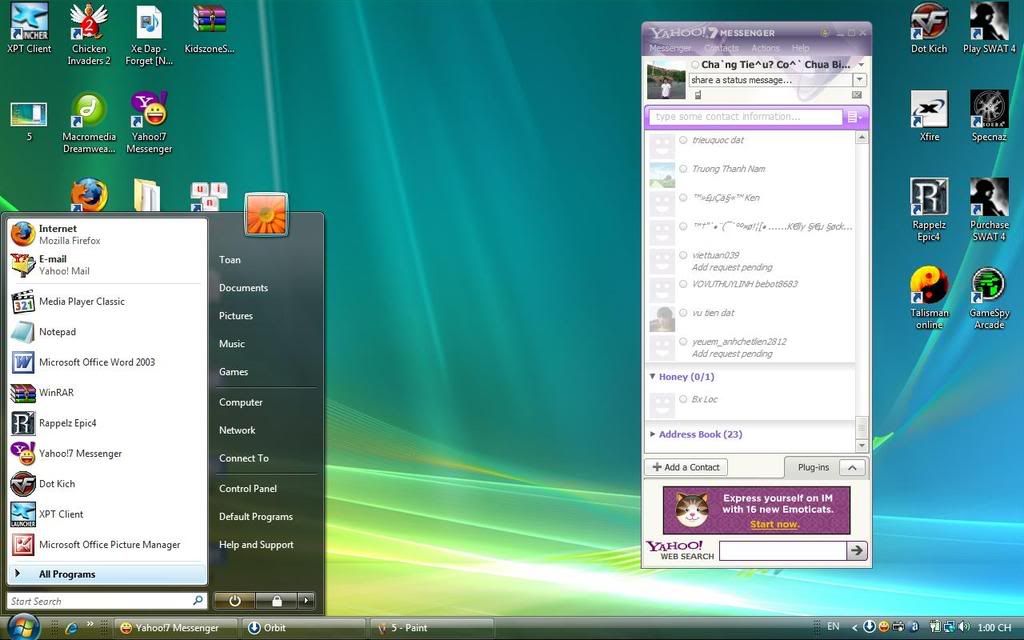Click the Windows Start orb
1024x640 pixels.
point(24,627)
